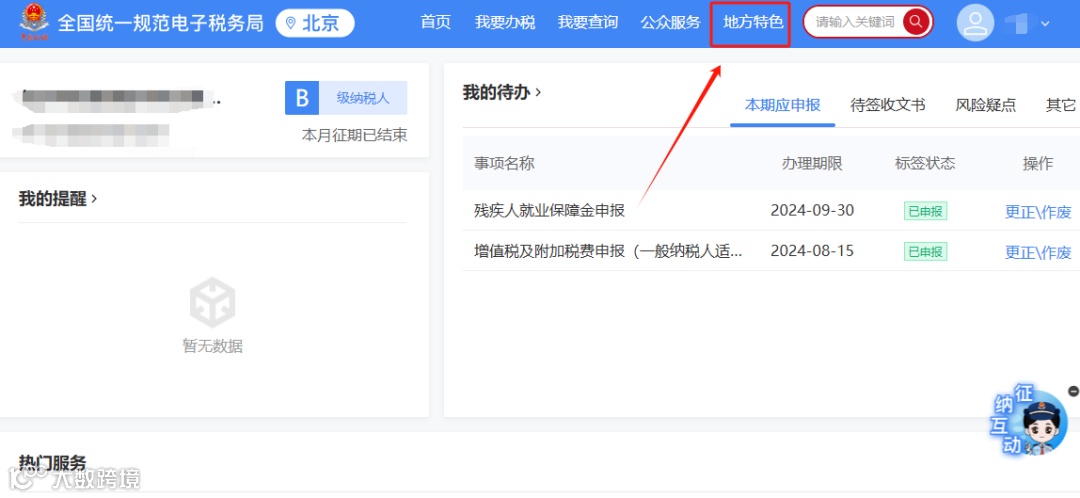Expand the account dropdown arrow
The height and width of the screenshot is (498, 1080).
click(1045, 23)
